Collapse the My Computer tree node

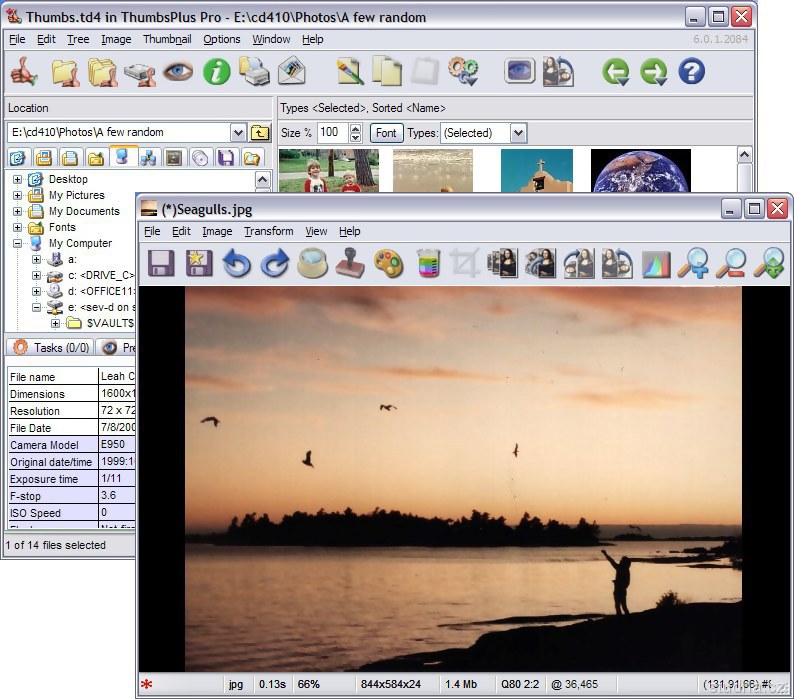click(17, 244)
